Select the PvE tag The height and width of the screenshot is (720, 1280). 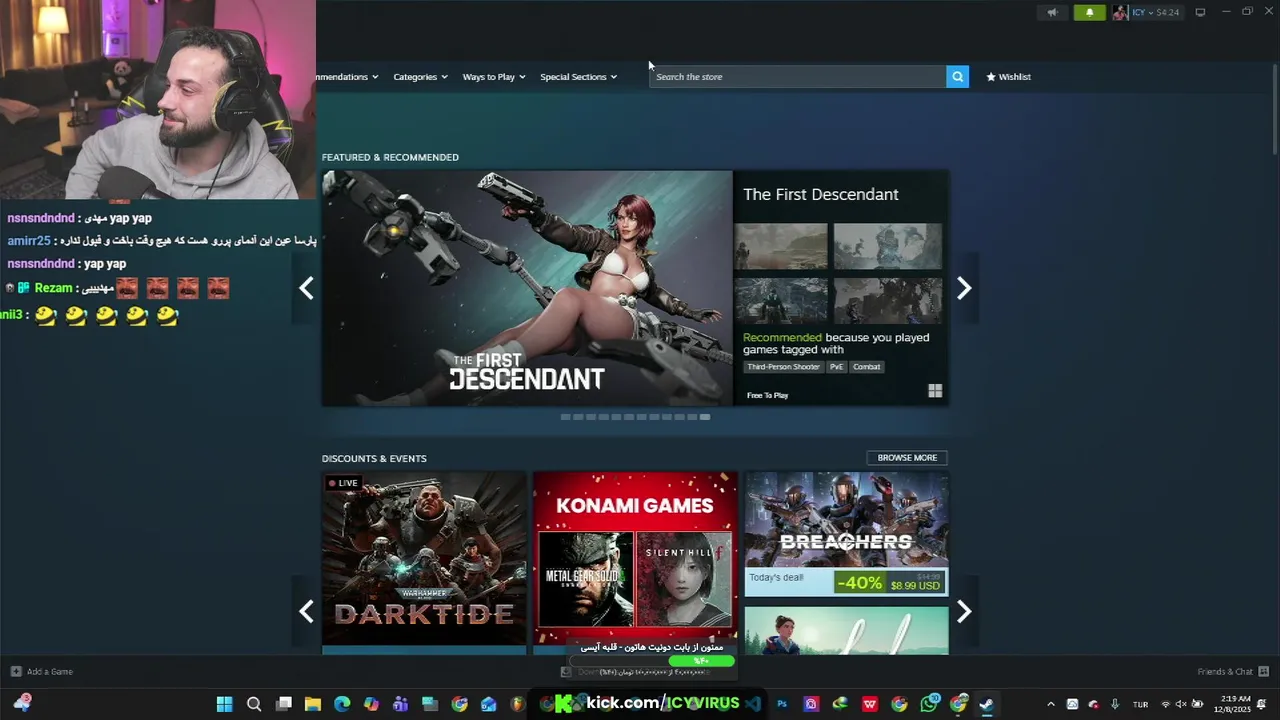pos(836,367)
